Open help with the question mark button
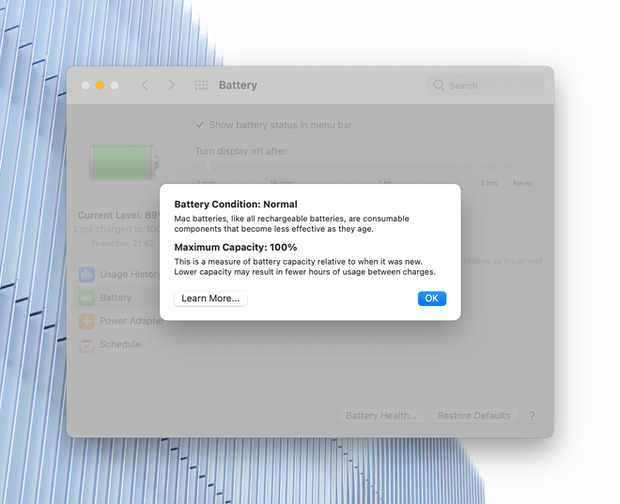 click(x=532, y=415)
